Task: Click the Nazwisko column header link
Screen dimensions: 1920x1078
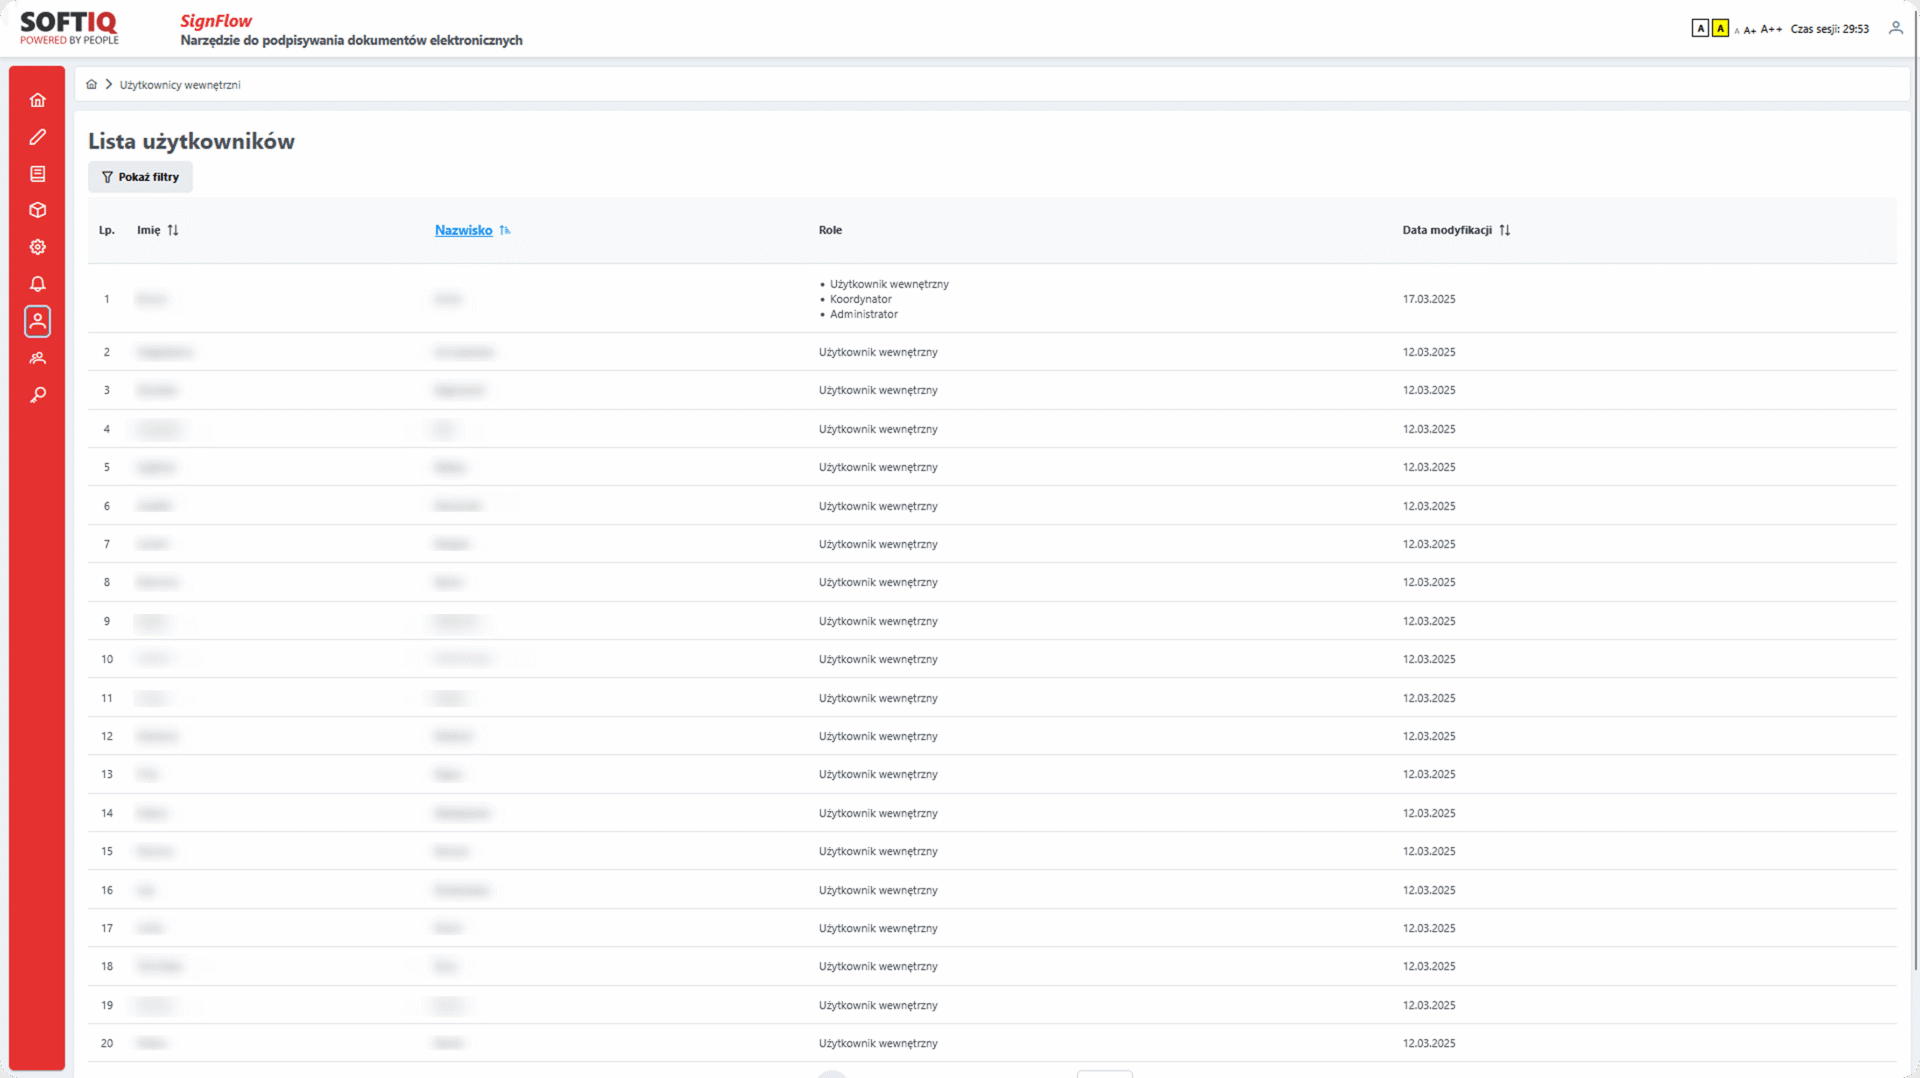Action: pos(463,230)
